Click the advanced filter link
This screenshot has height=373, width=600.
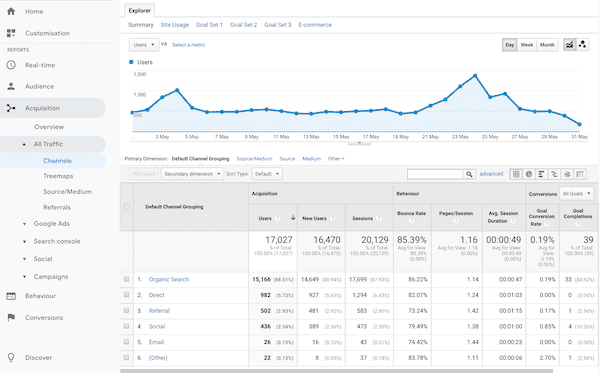[491, 174]
